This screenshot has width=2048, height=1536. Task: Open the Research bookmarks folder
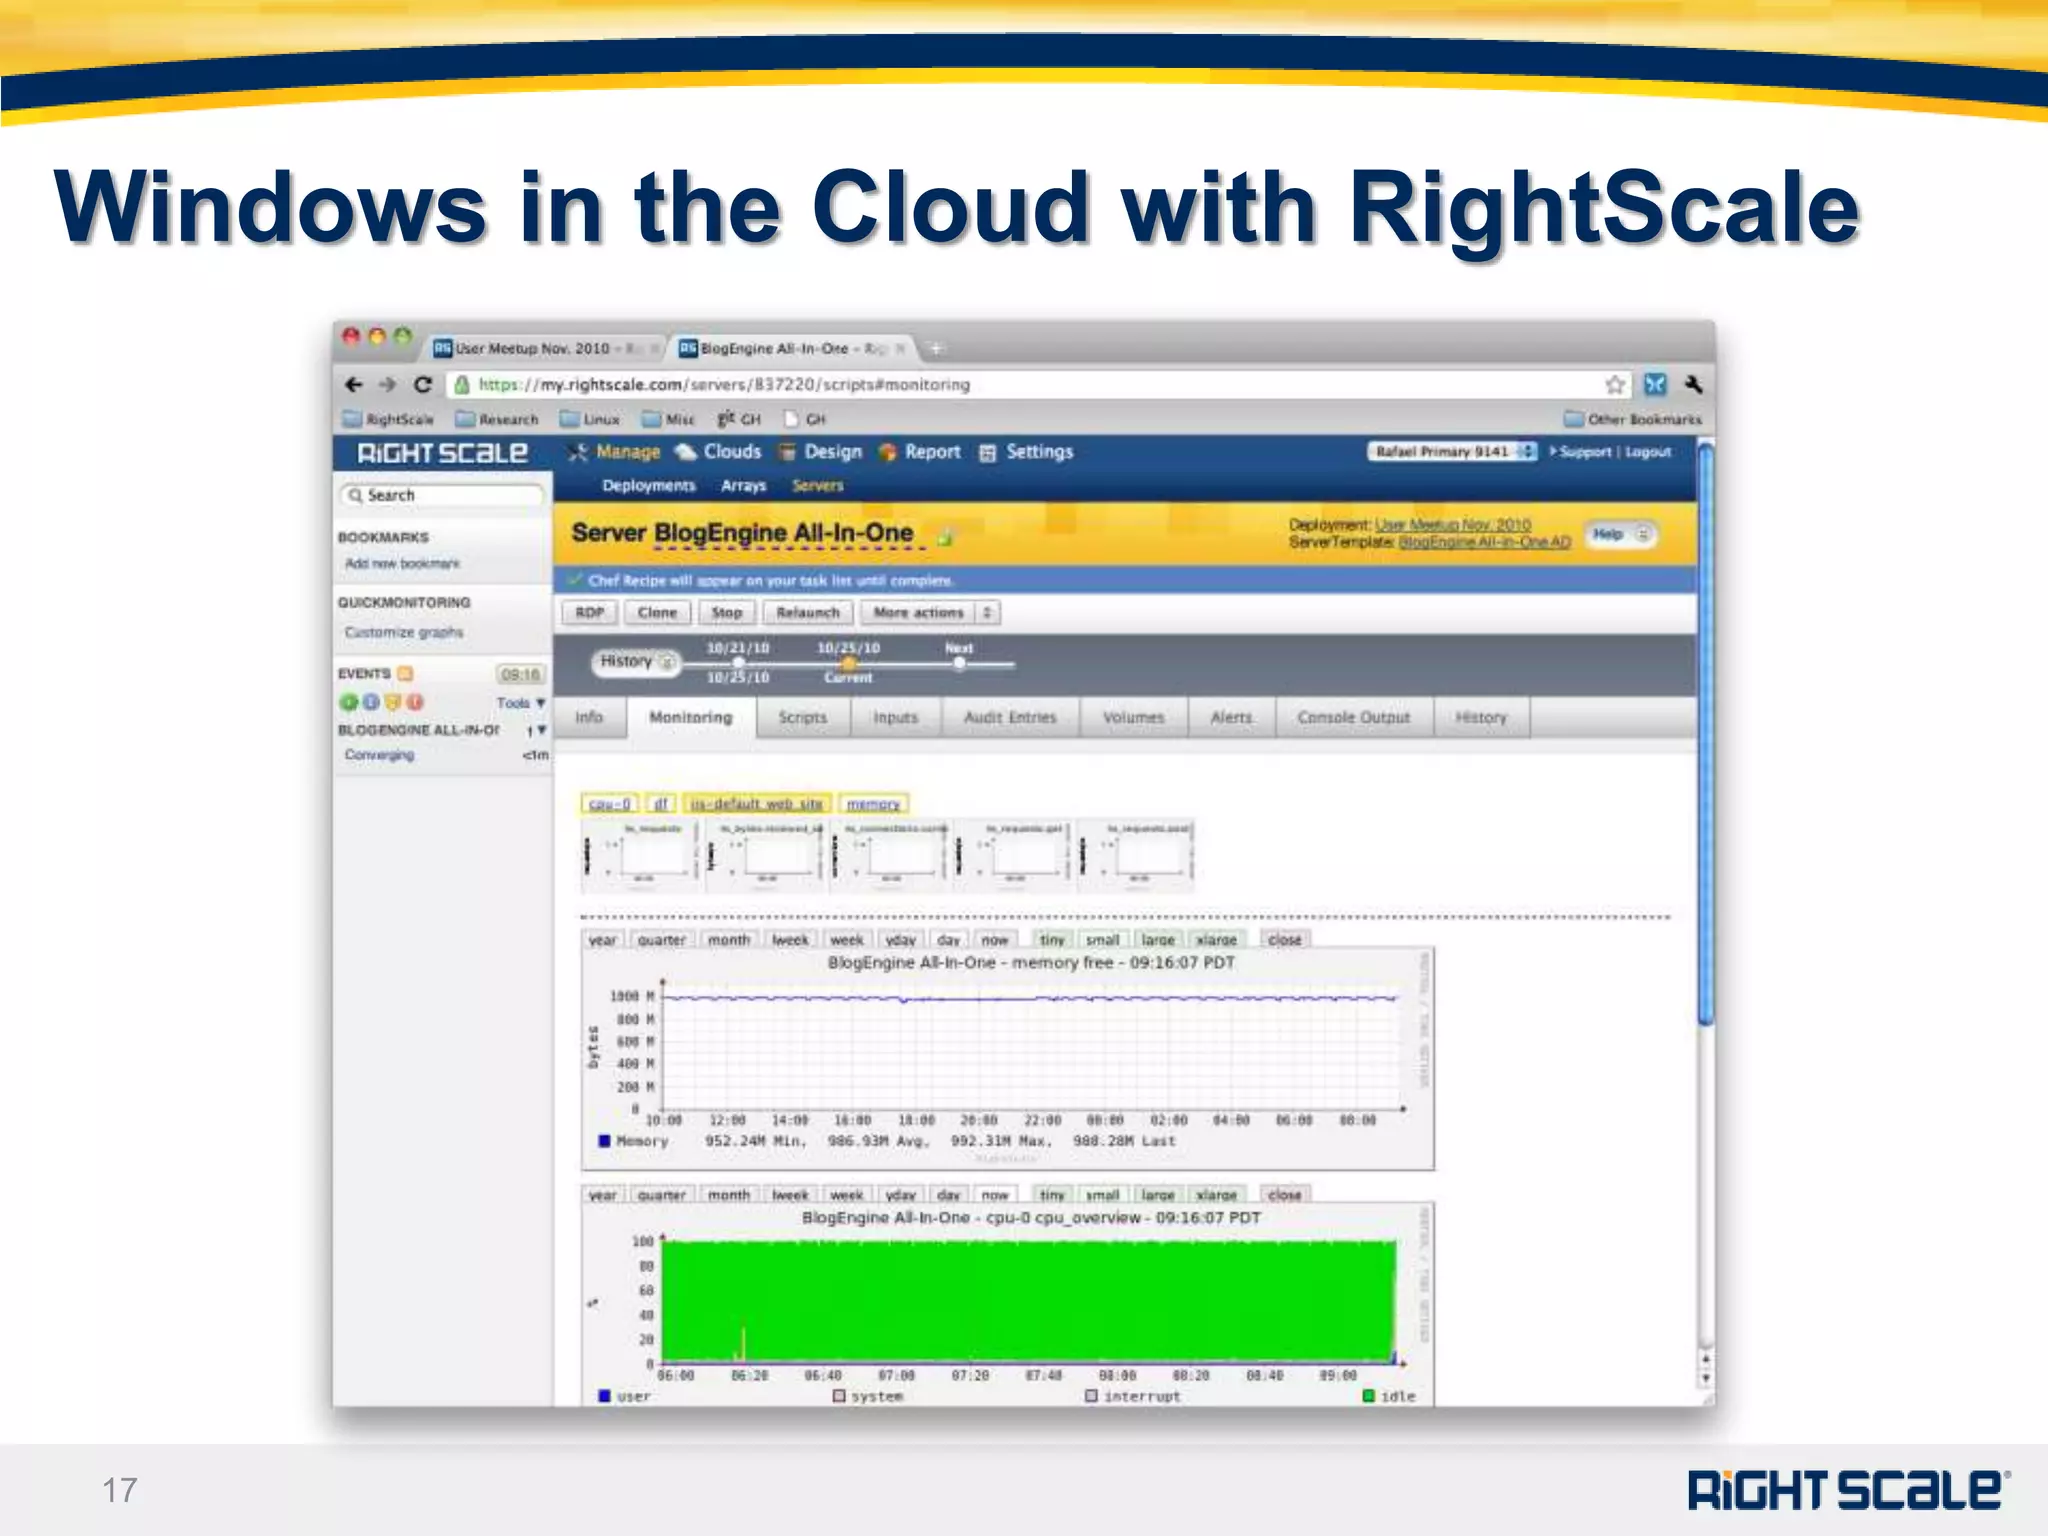pyautogui.click(x=496, y=419)
